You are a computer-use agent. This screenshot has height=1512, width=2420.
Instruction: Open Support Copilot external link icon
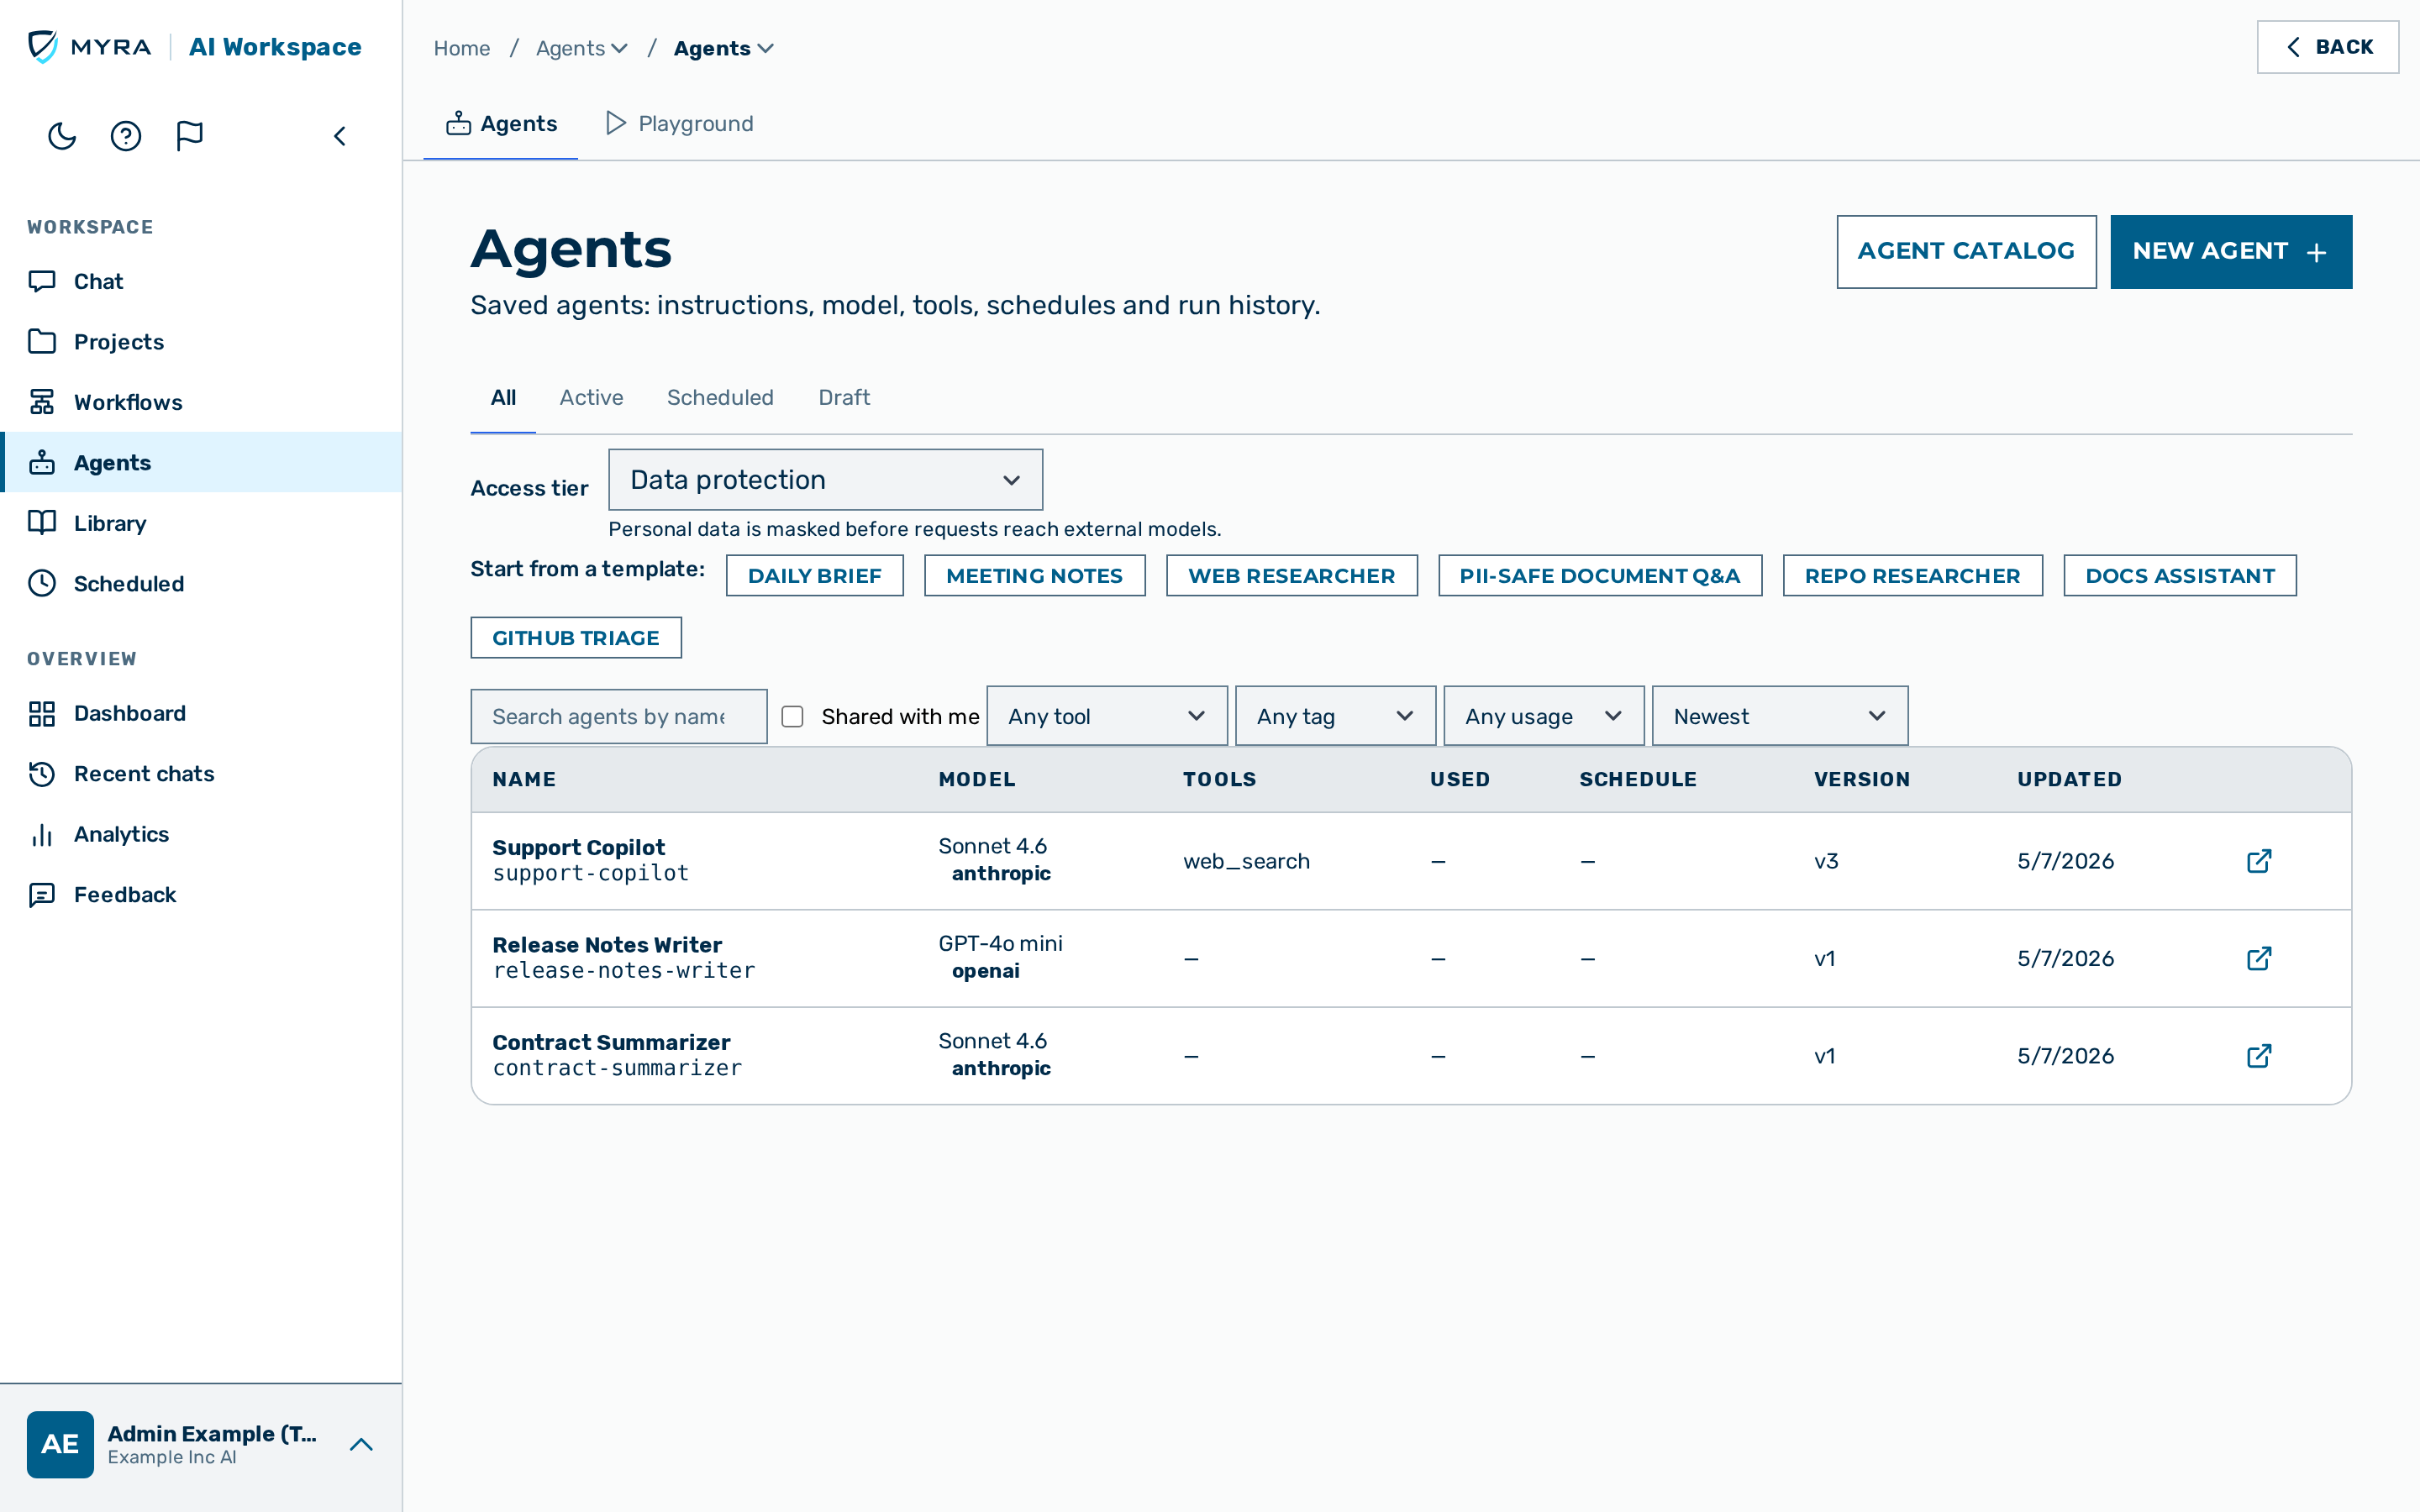coord(2259,861)
